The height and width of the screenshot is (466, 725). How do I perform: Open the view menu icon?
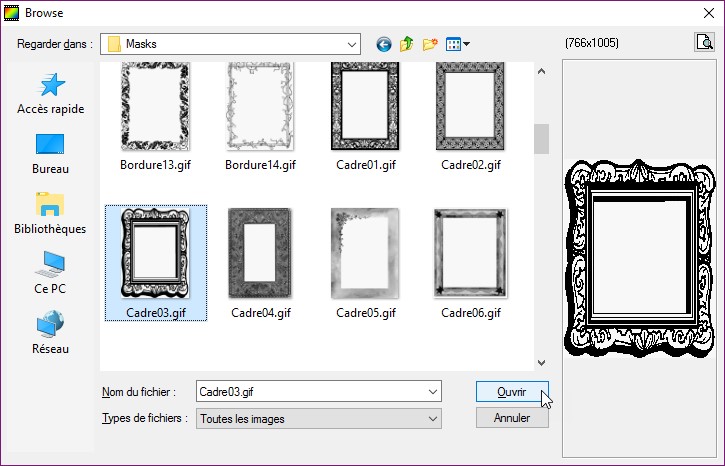458,44
